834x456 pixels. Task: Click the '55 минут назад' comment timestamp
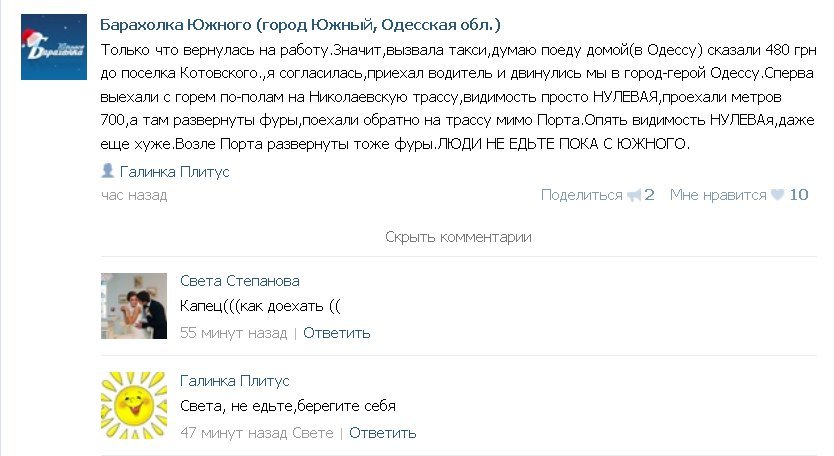click(233, 333)
